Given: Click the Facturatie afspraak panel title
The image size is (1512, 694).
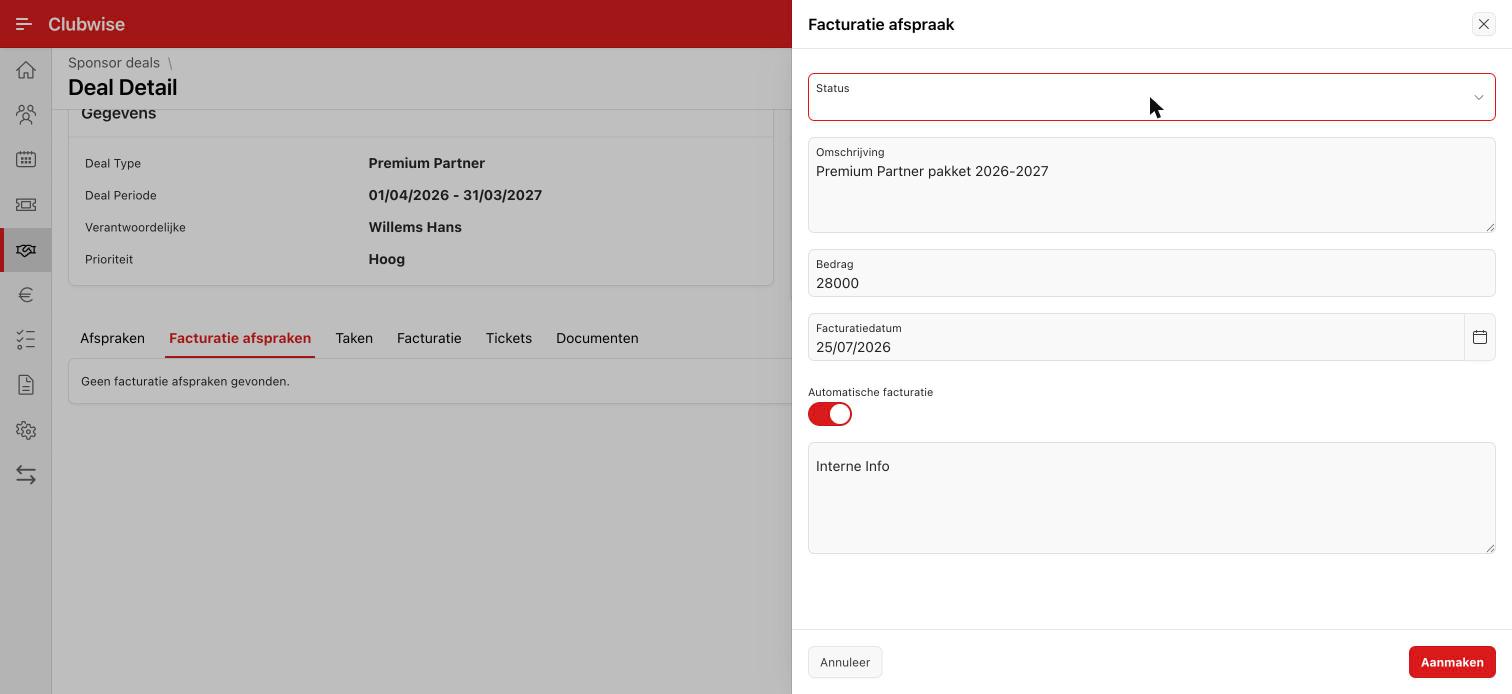Looking at the screenshot, I should pos(881,24).
